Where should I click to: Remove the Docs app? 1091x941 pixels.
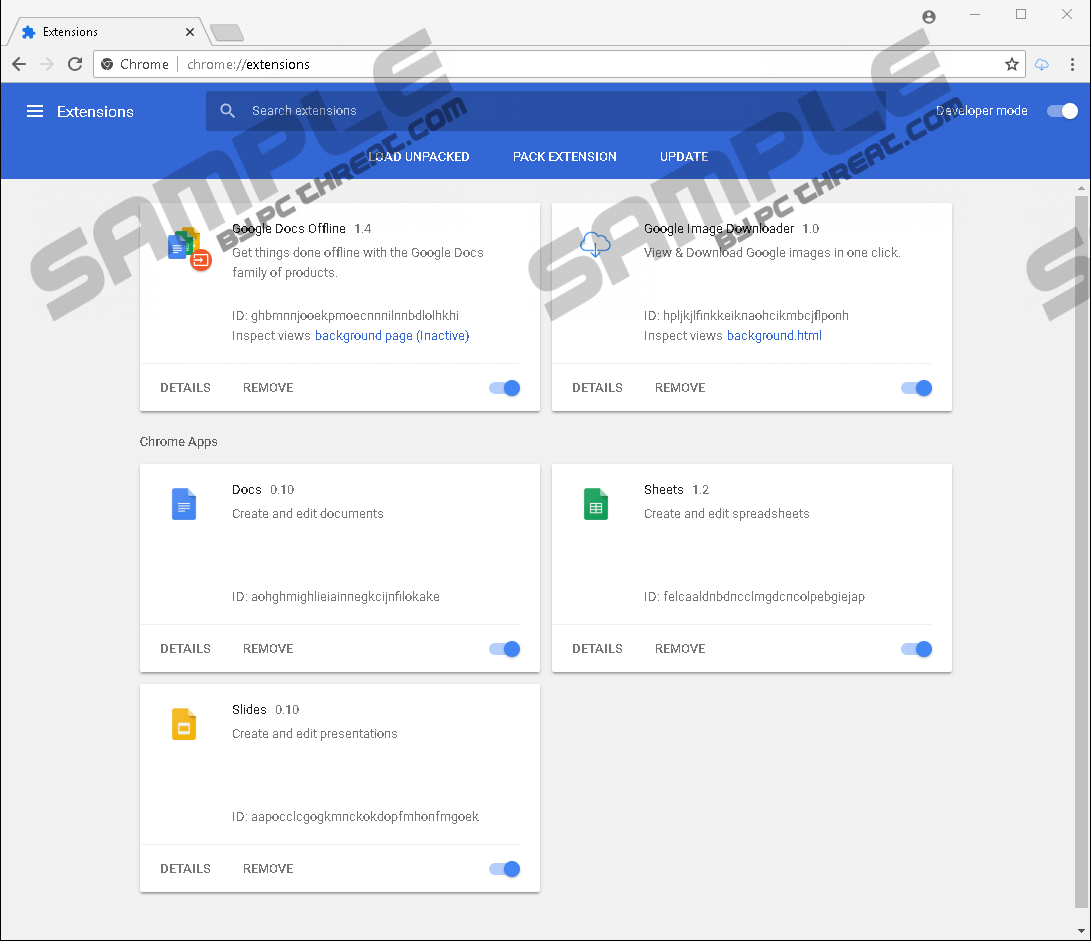(268, 649)
